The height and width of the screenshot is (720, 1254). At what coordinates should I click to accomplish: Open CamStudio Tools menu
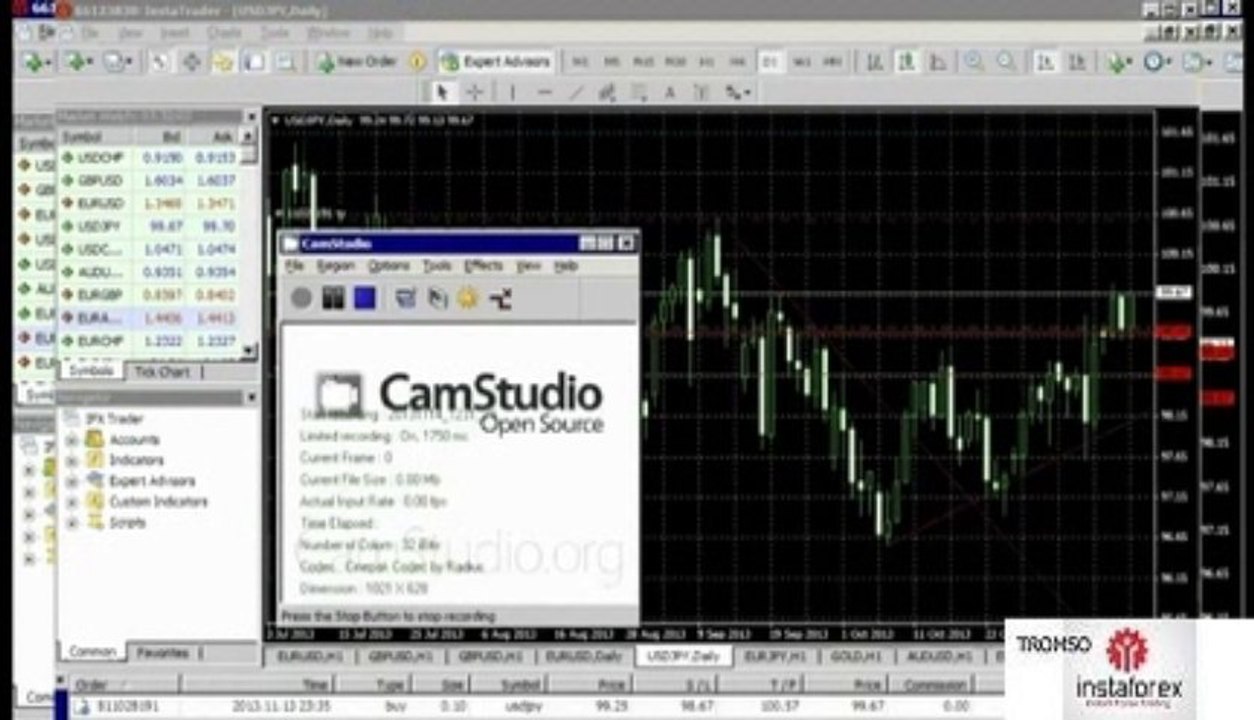point(437,267)
